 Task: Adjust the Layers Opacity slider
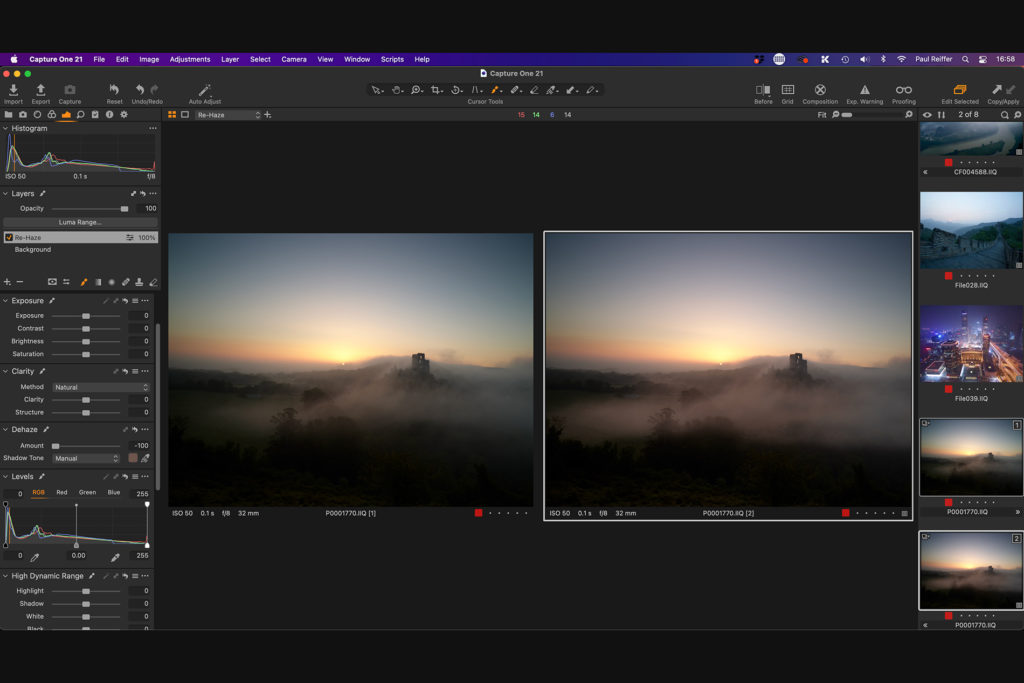pos(88,209)
